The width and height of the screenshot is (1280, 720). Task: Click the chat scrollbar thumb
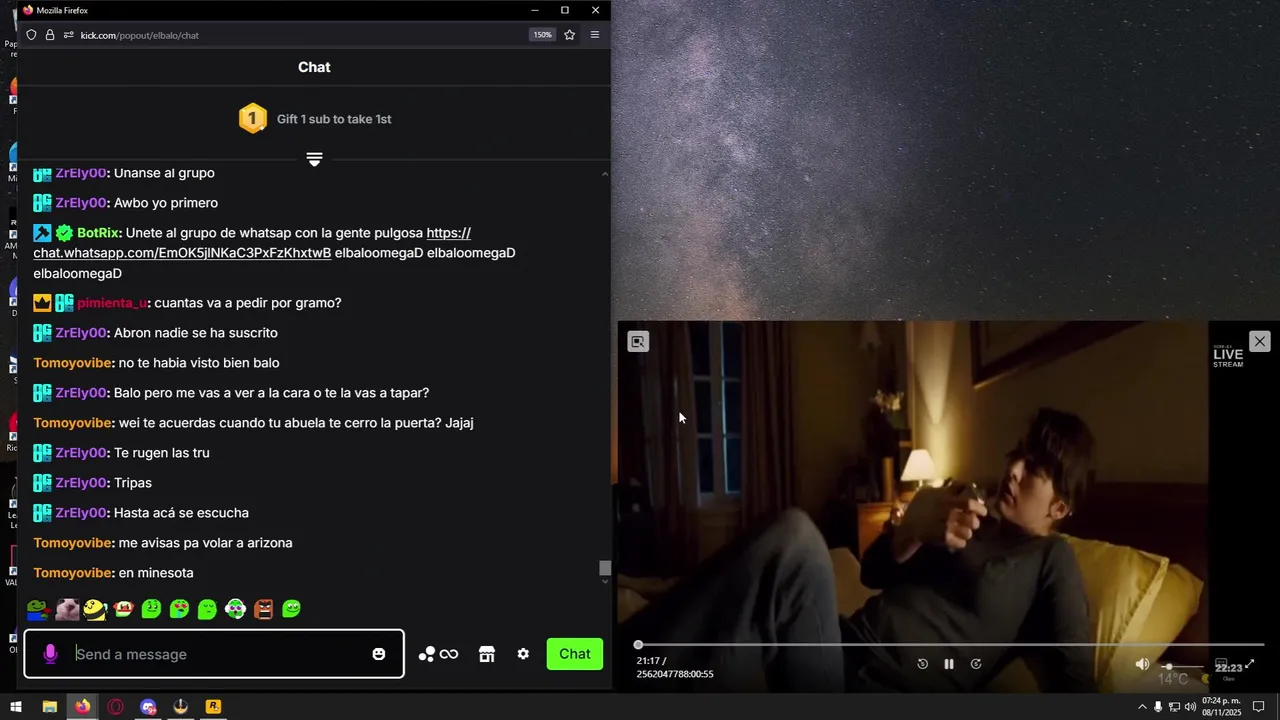(x=605, y=568)
